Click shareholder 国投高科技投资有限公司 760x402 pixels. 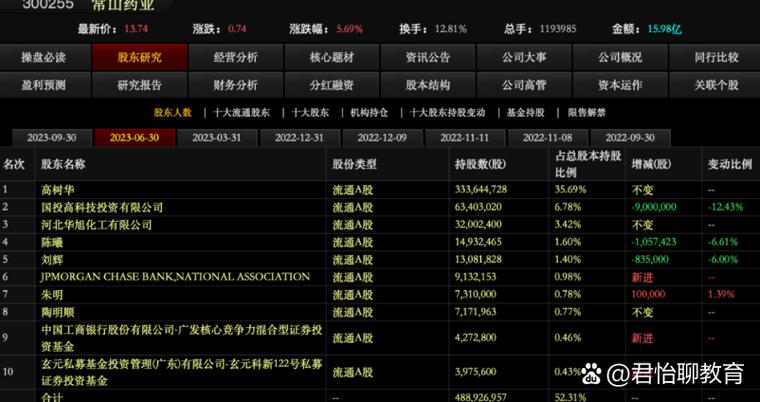pos(102,207)
